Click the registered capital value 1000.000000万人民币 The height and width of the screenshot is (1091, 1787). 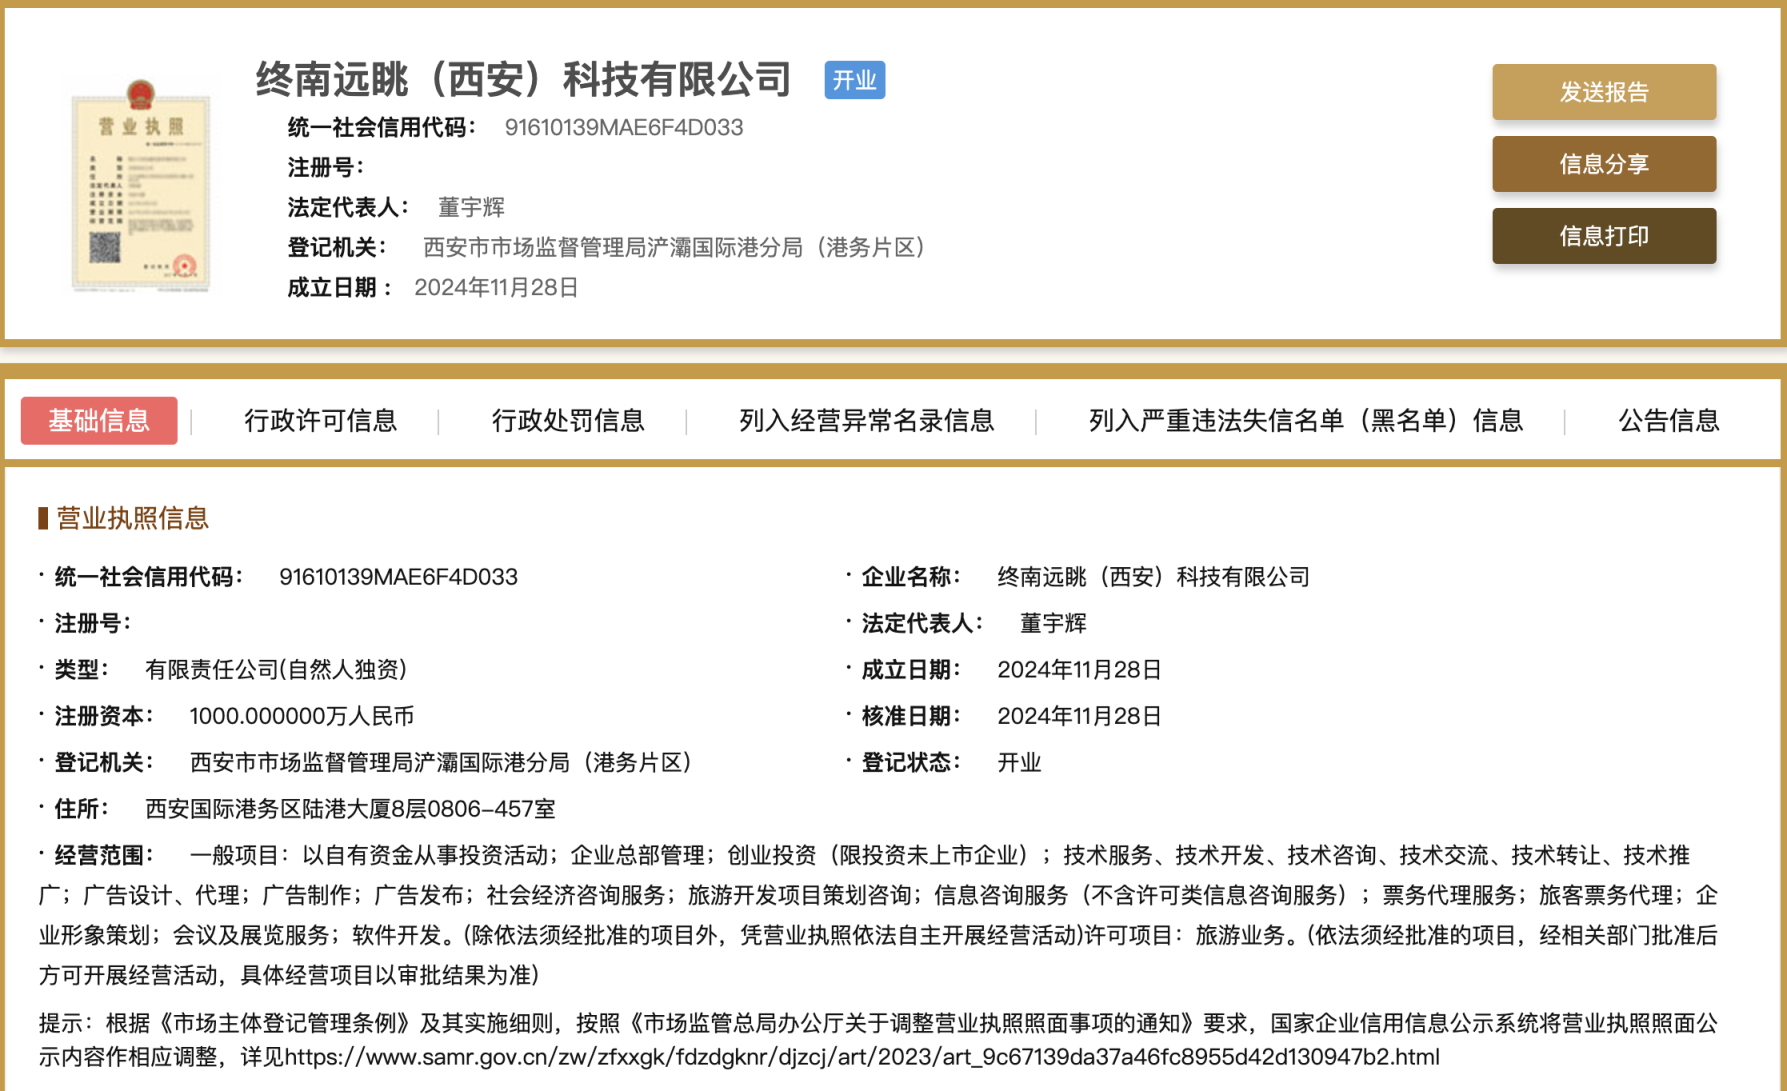pos(301,716)
